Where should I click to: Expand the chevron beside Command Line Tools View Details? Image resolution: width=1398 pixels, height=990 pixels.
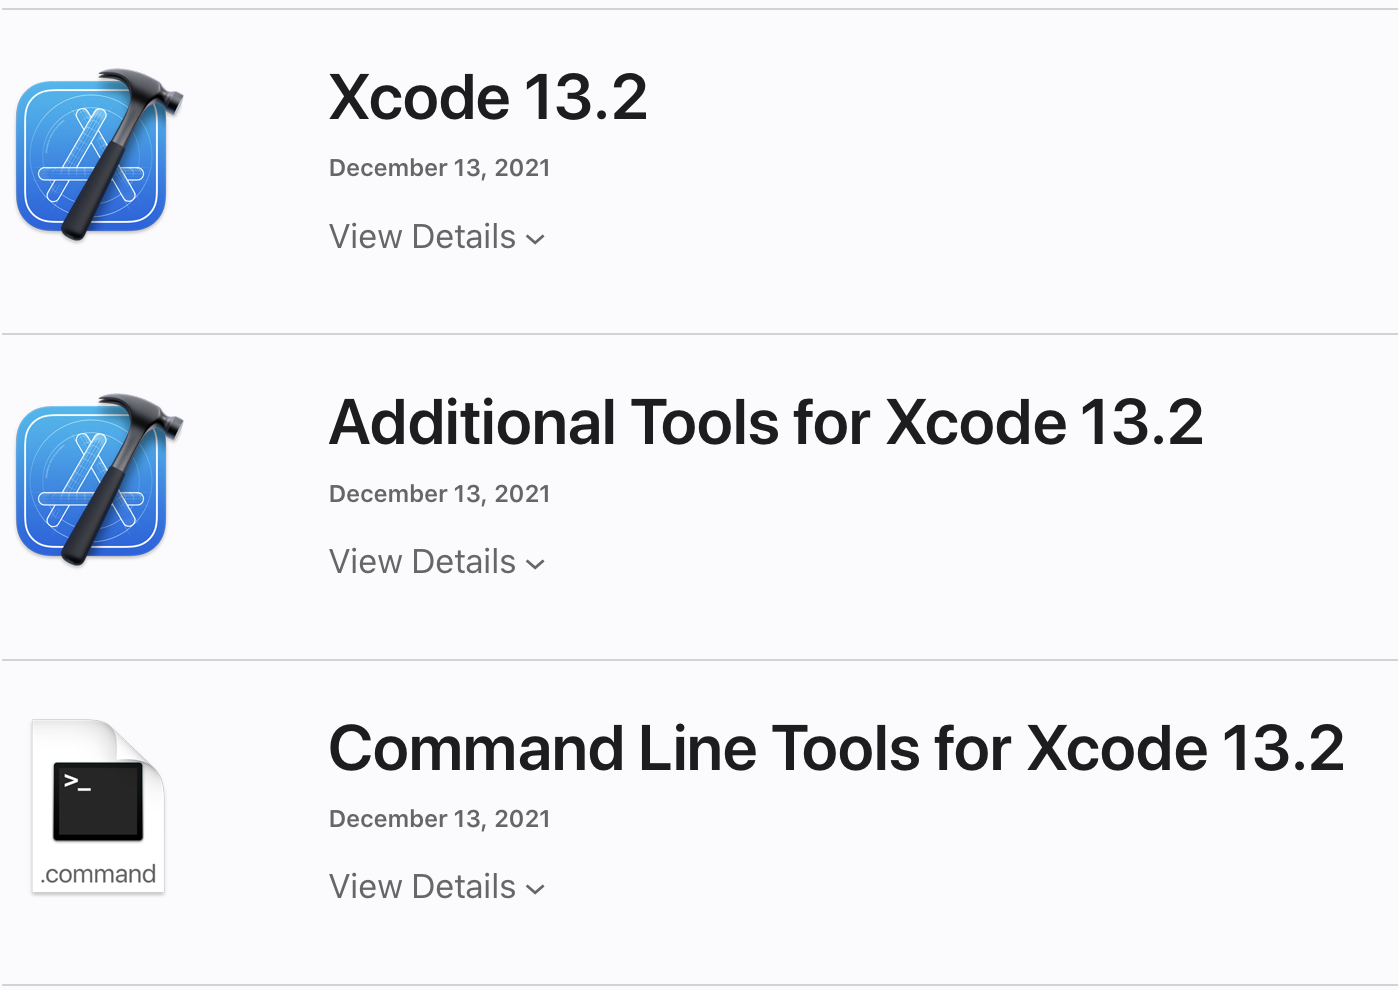tap(536, 889)
